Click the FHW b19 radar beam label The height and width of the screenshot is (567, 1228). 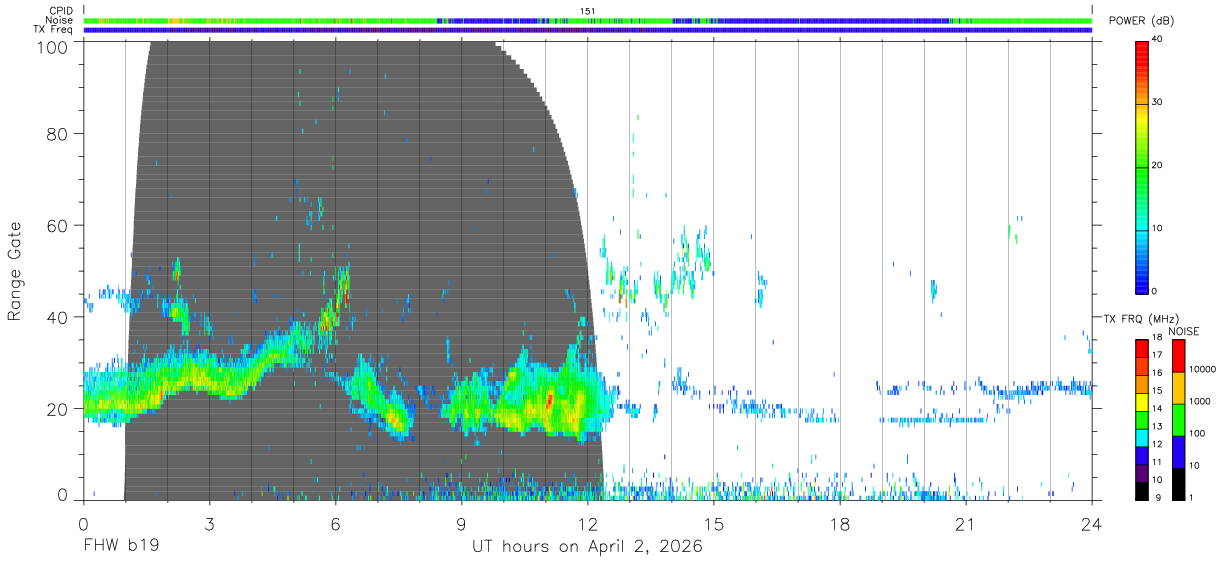[x=121, y=547]
